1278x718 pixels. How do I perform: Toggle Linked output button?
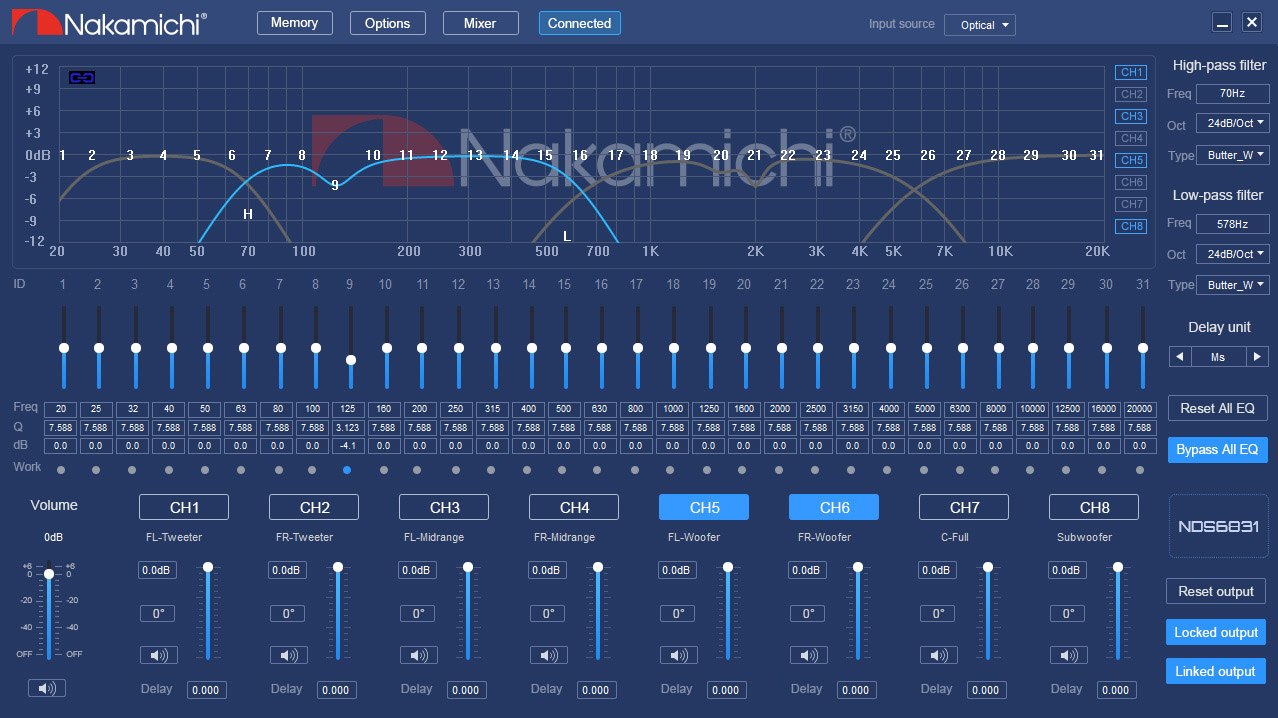coord(1216,671)
